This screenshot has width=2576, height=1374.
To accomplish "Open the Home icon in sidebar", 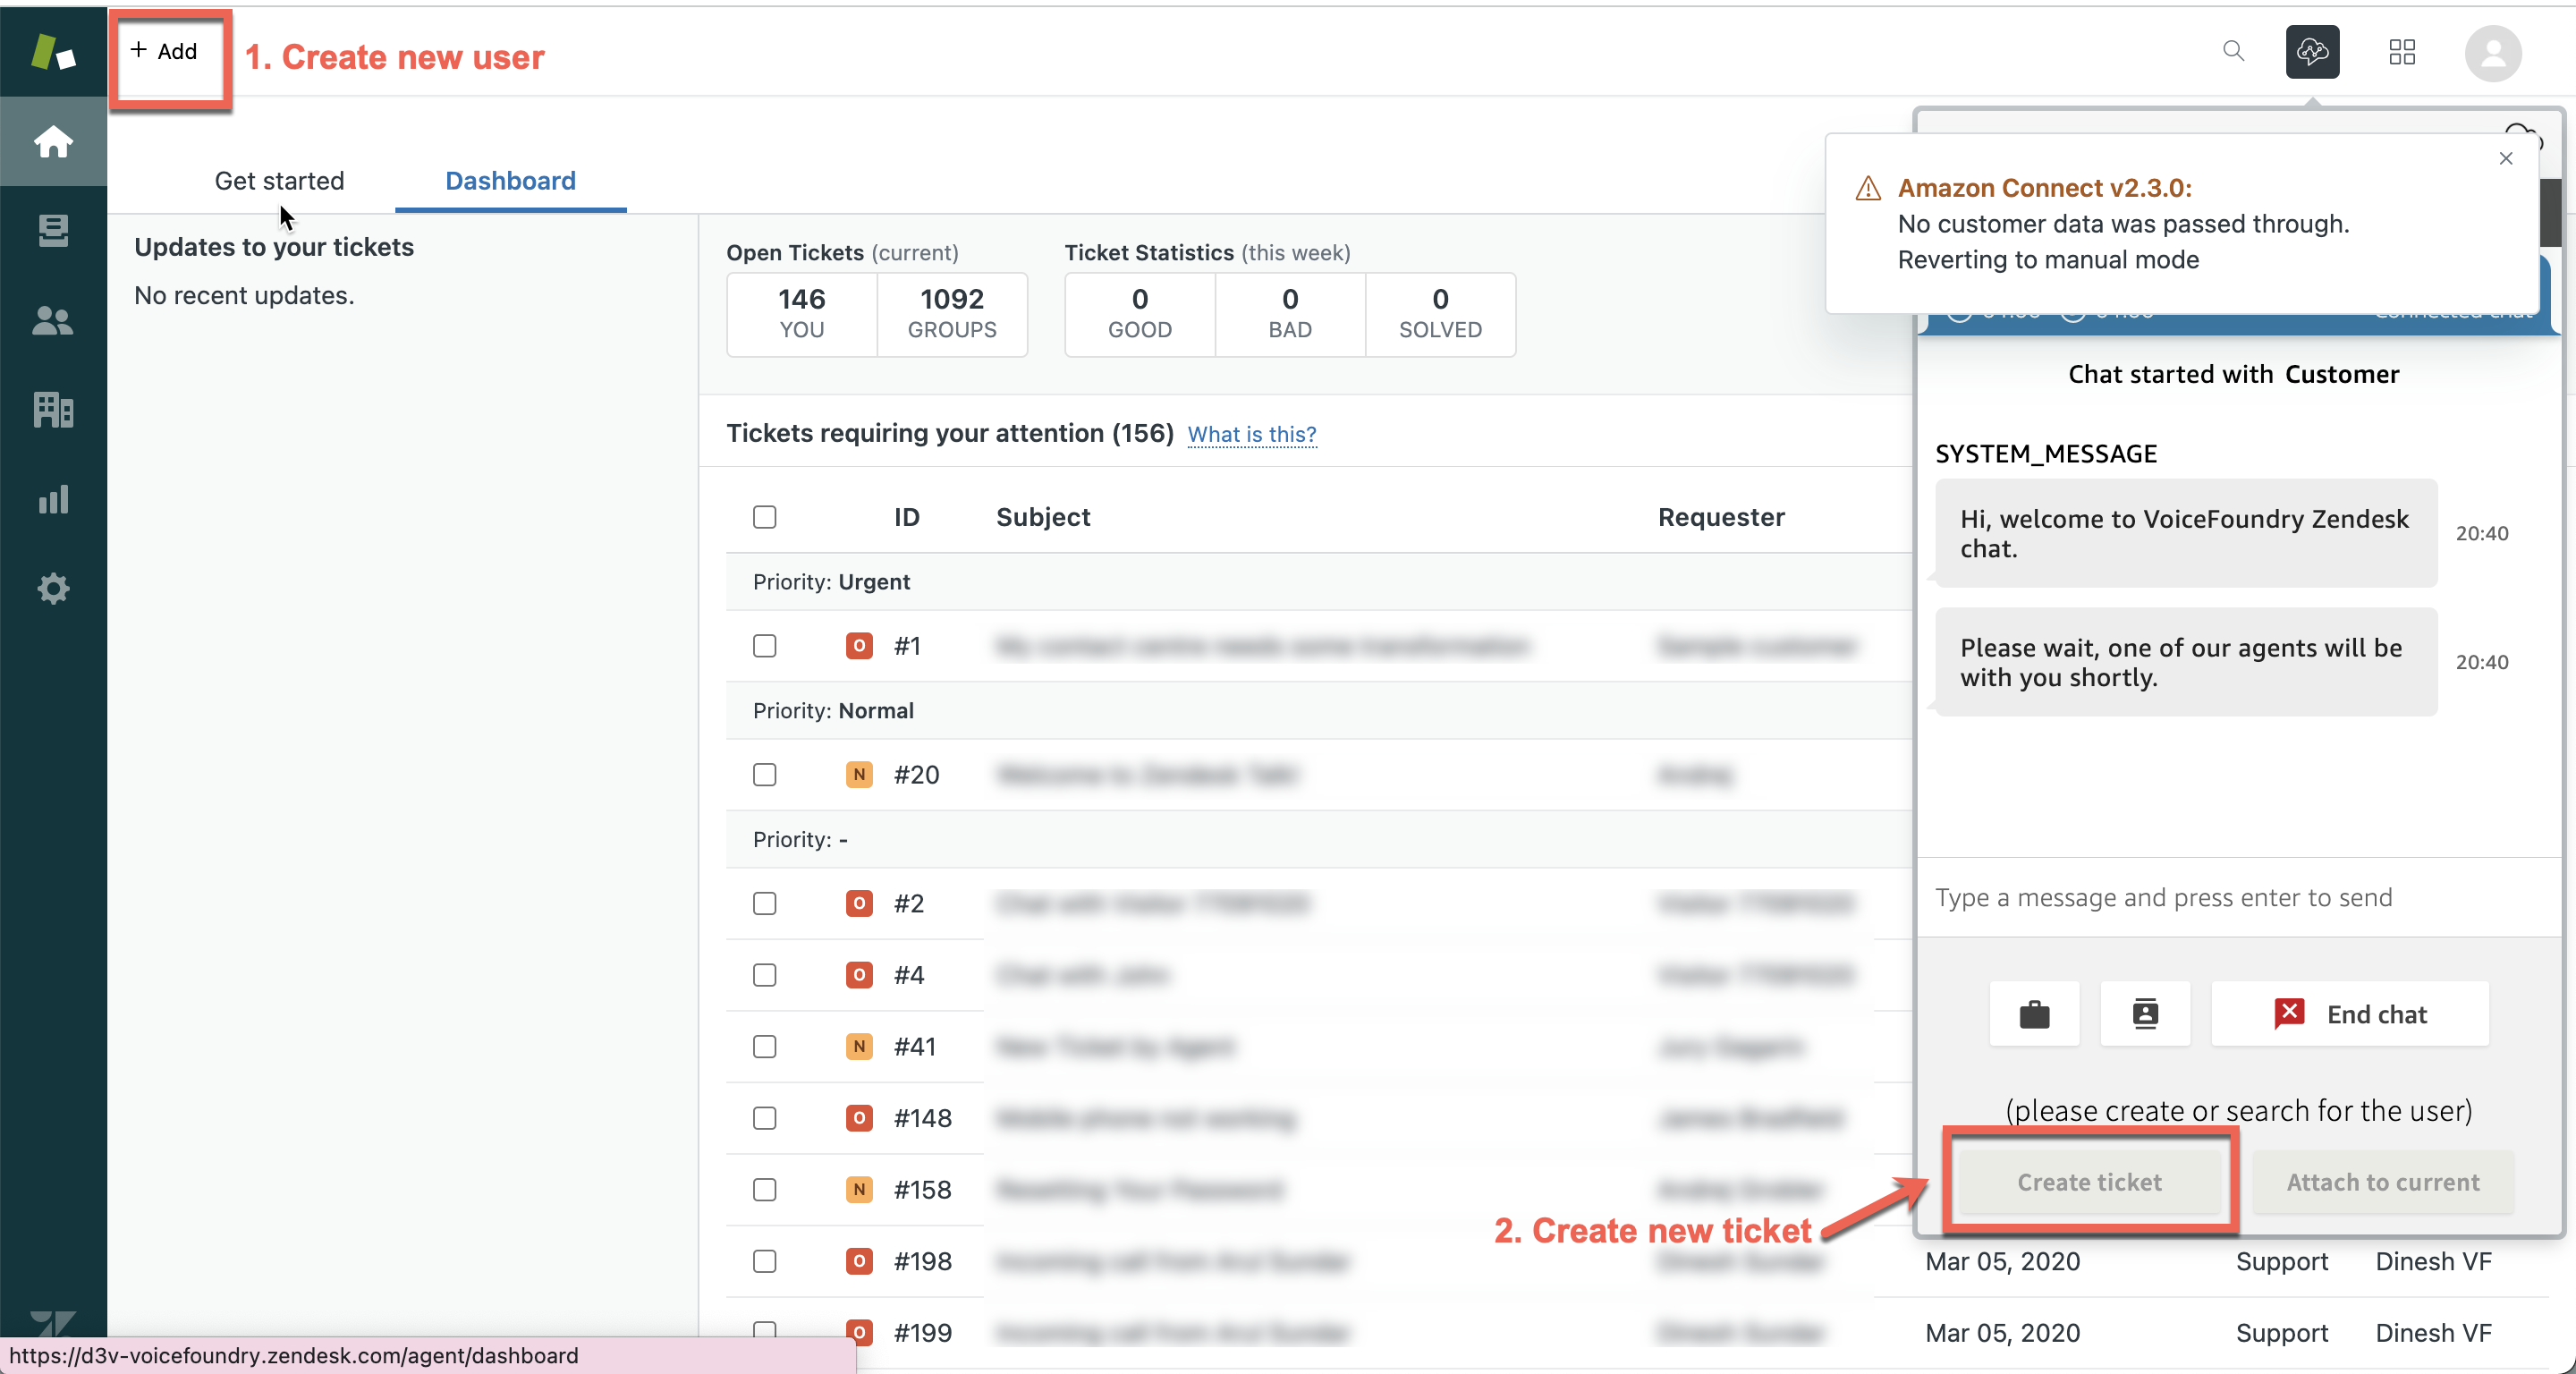I will [53, 141].
